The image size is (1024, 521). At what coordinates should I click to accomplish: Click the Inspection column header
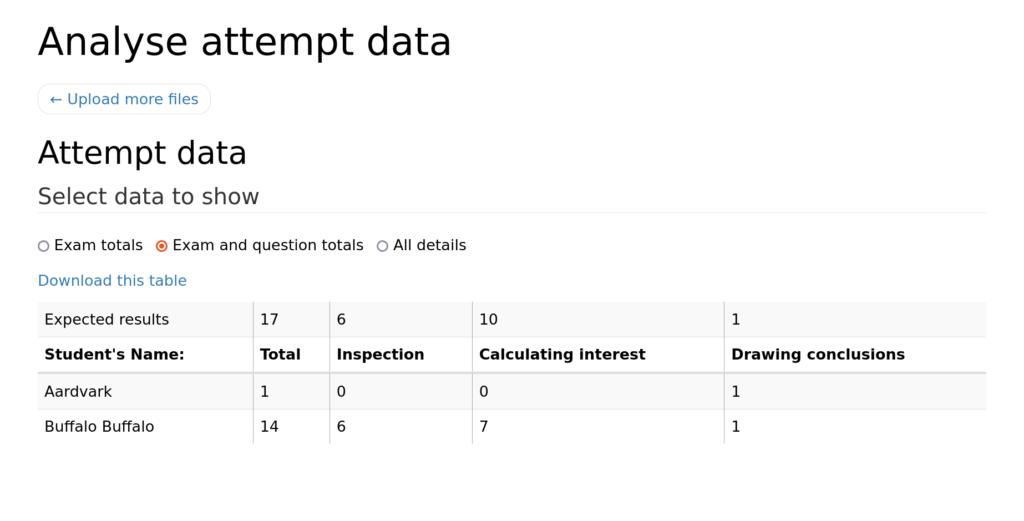(380, 355)
